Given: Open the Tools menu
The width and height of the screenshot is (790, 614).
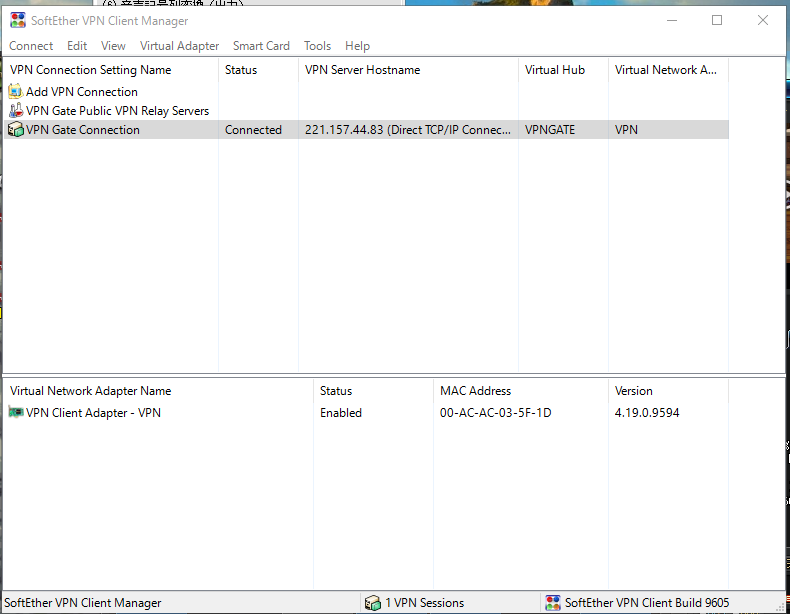Looking at the screenshot, I should point(317,46).
